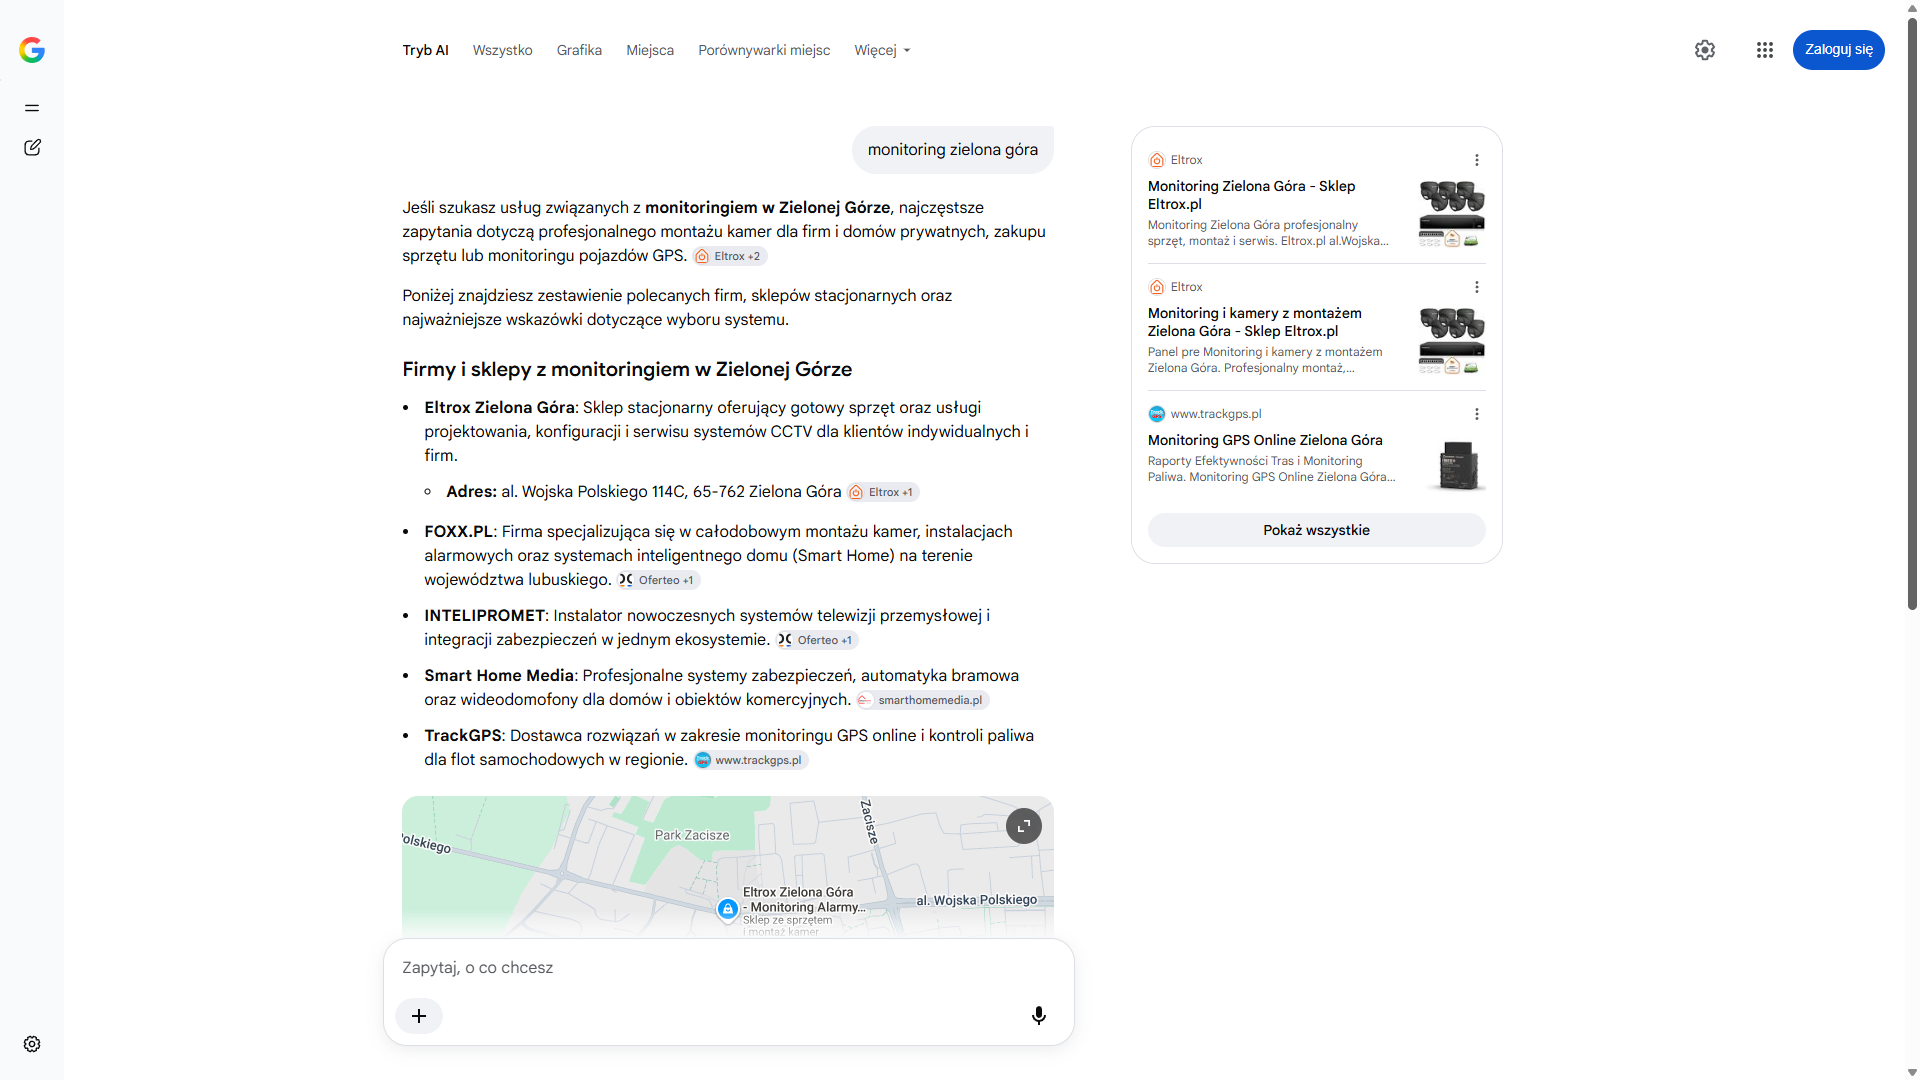The width and height of the screenshot is (1920, 1080).
Task: Click the monitoring zielona góra query bubble
Action: tap(952, 150)
